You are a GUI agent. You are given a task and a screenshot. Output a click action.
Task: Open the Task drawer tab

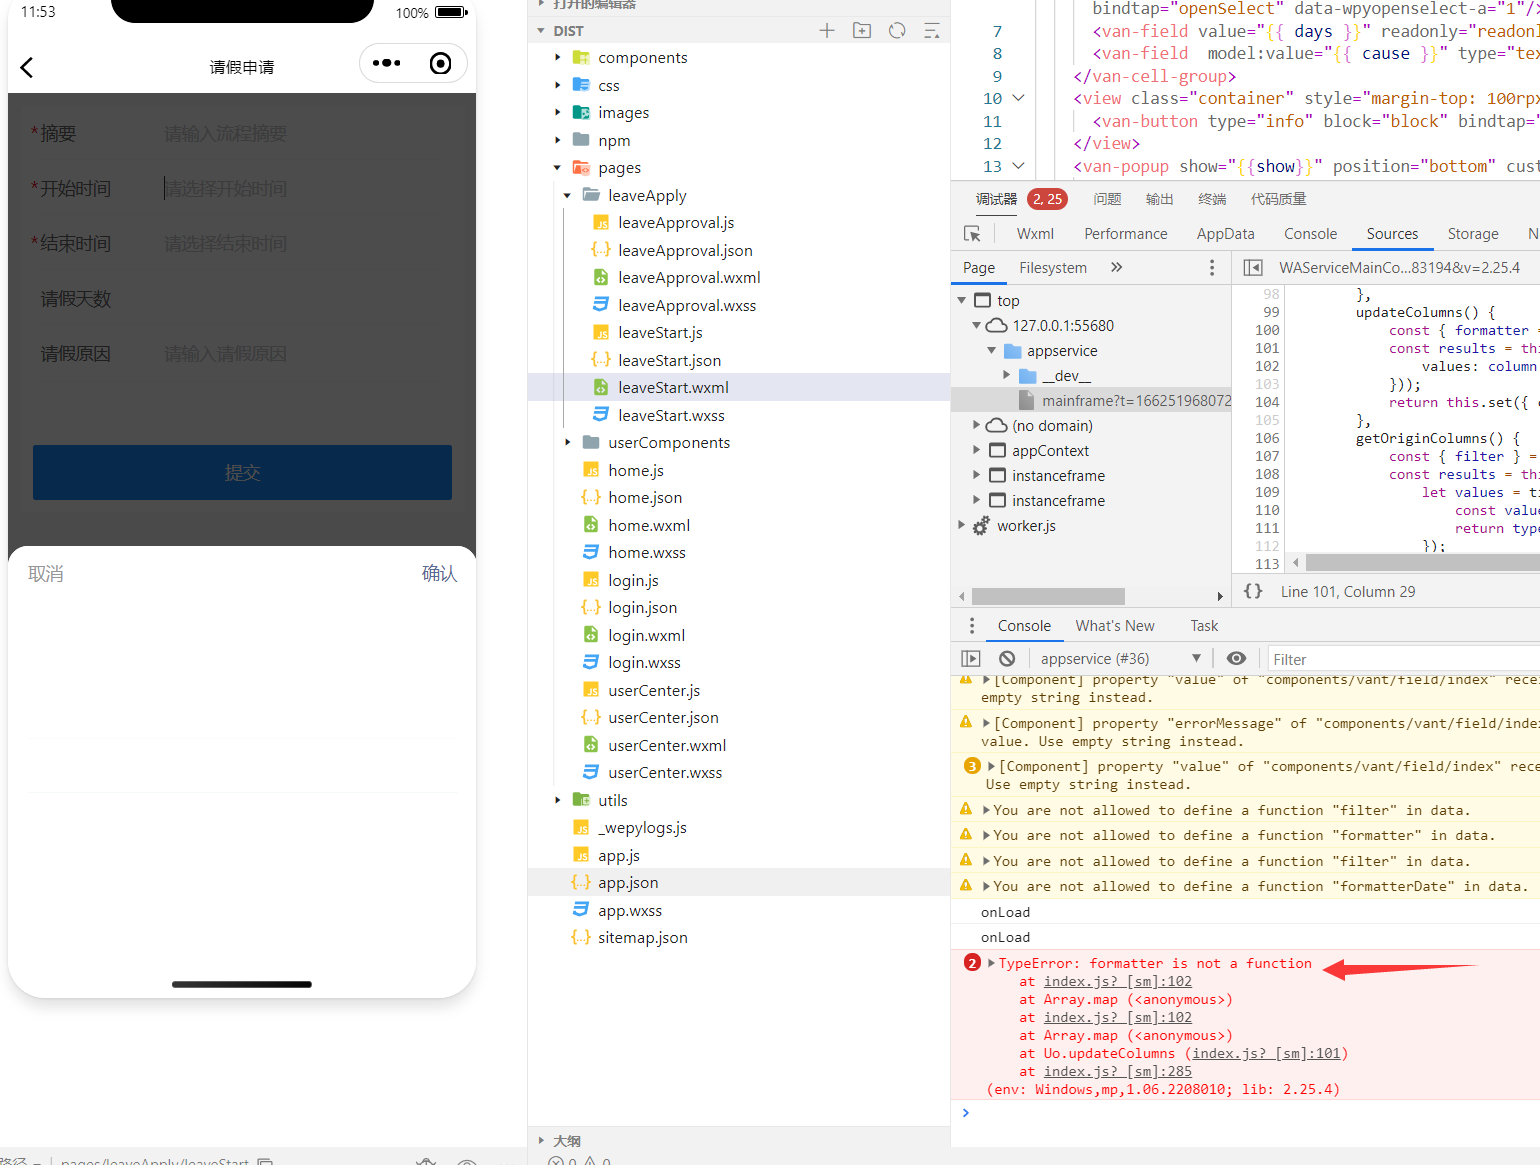click(x=1204, y=626)
